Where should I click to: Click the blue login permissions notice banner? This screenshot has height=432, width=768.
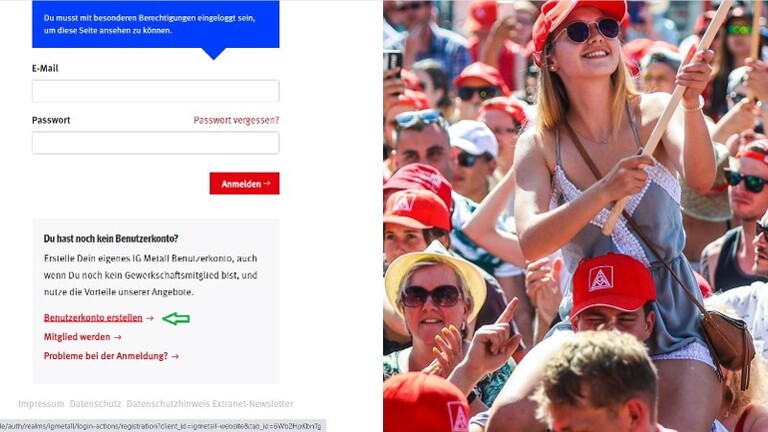coord(156,24)
